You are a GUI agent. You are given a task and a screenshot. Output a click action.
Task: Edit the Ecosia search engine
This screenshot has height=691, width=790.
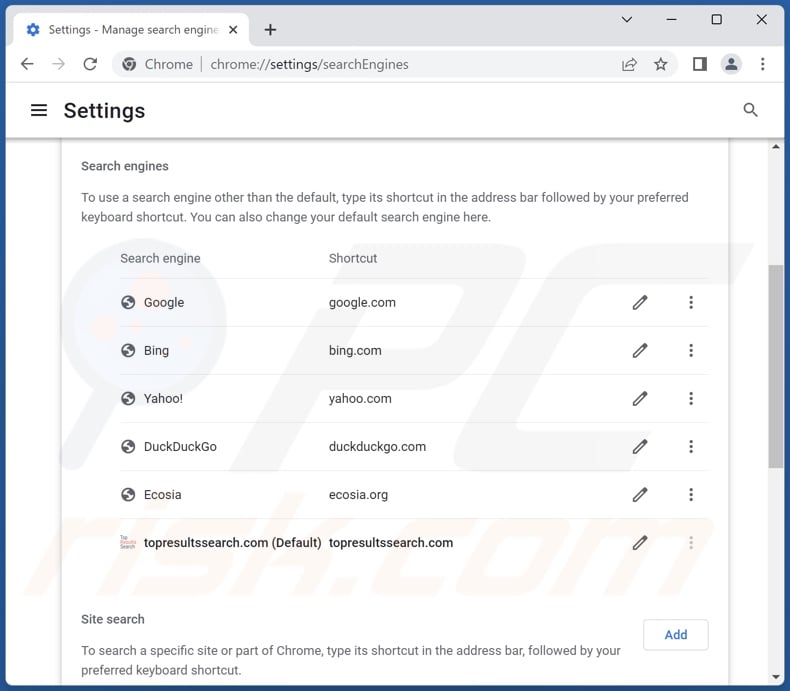(x=640, y=495)
